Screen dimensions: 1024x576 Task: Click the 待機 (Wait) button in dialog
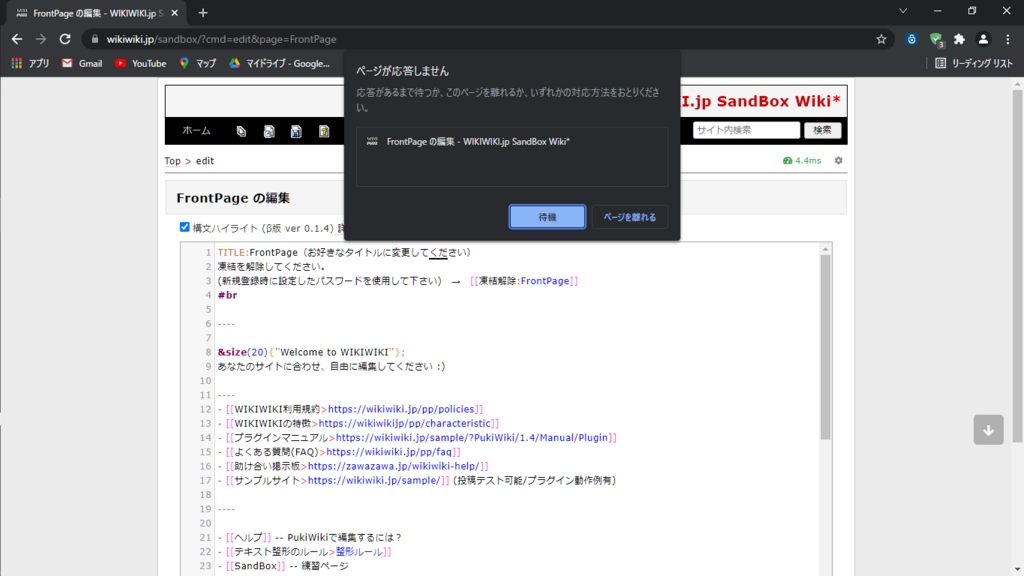(547, 217)
